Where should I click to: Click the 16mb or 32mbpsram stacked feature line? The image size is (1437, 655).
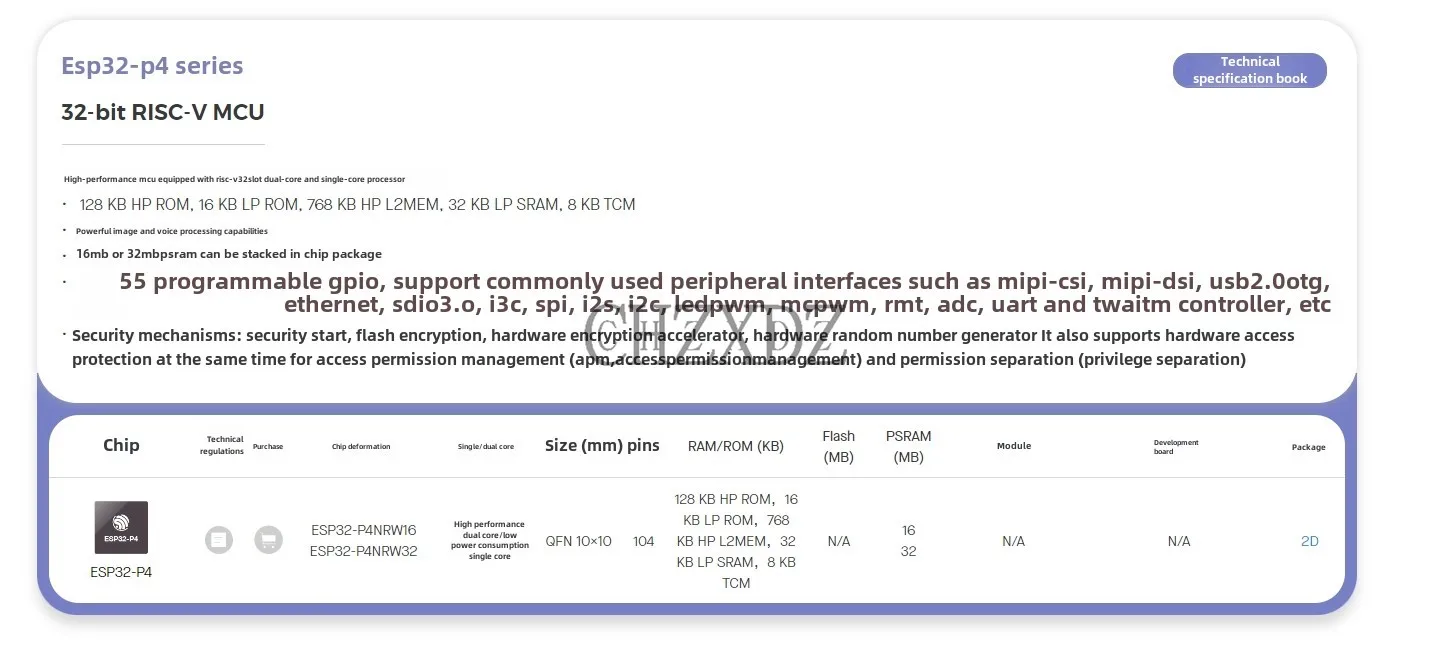point(229,254)
